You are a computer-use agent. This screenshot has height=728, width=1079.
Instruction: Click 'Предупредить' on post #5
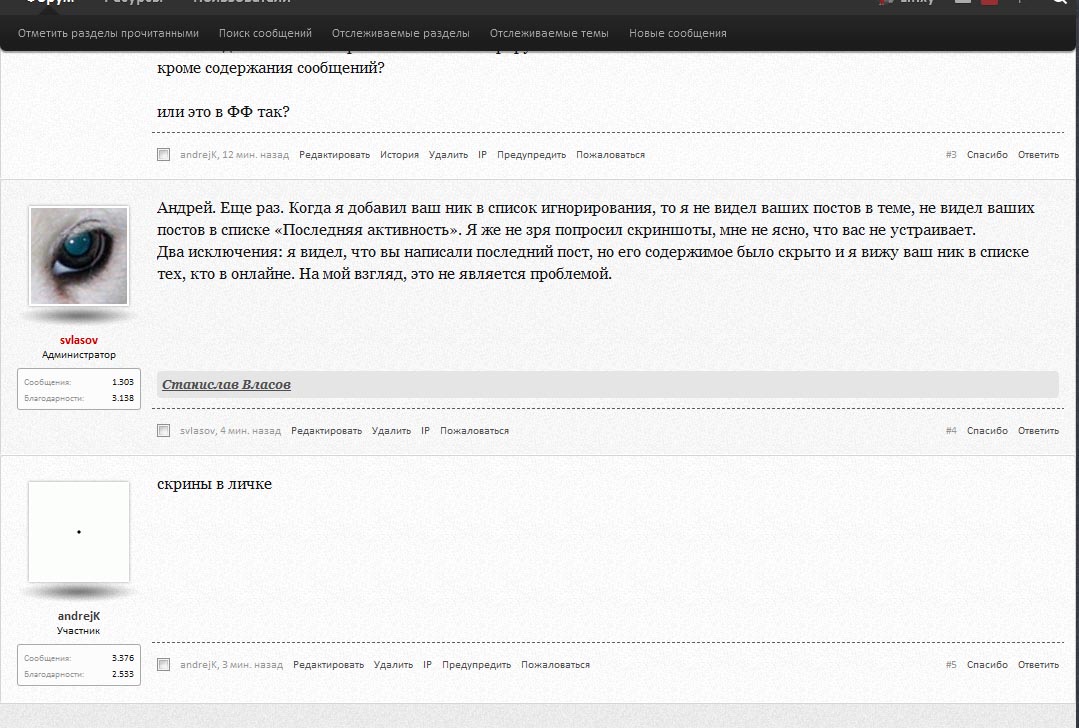pos(477,665)
